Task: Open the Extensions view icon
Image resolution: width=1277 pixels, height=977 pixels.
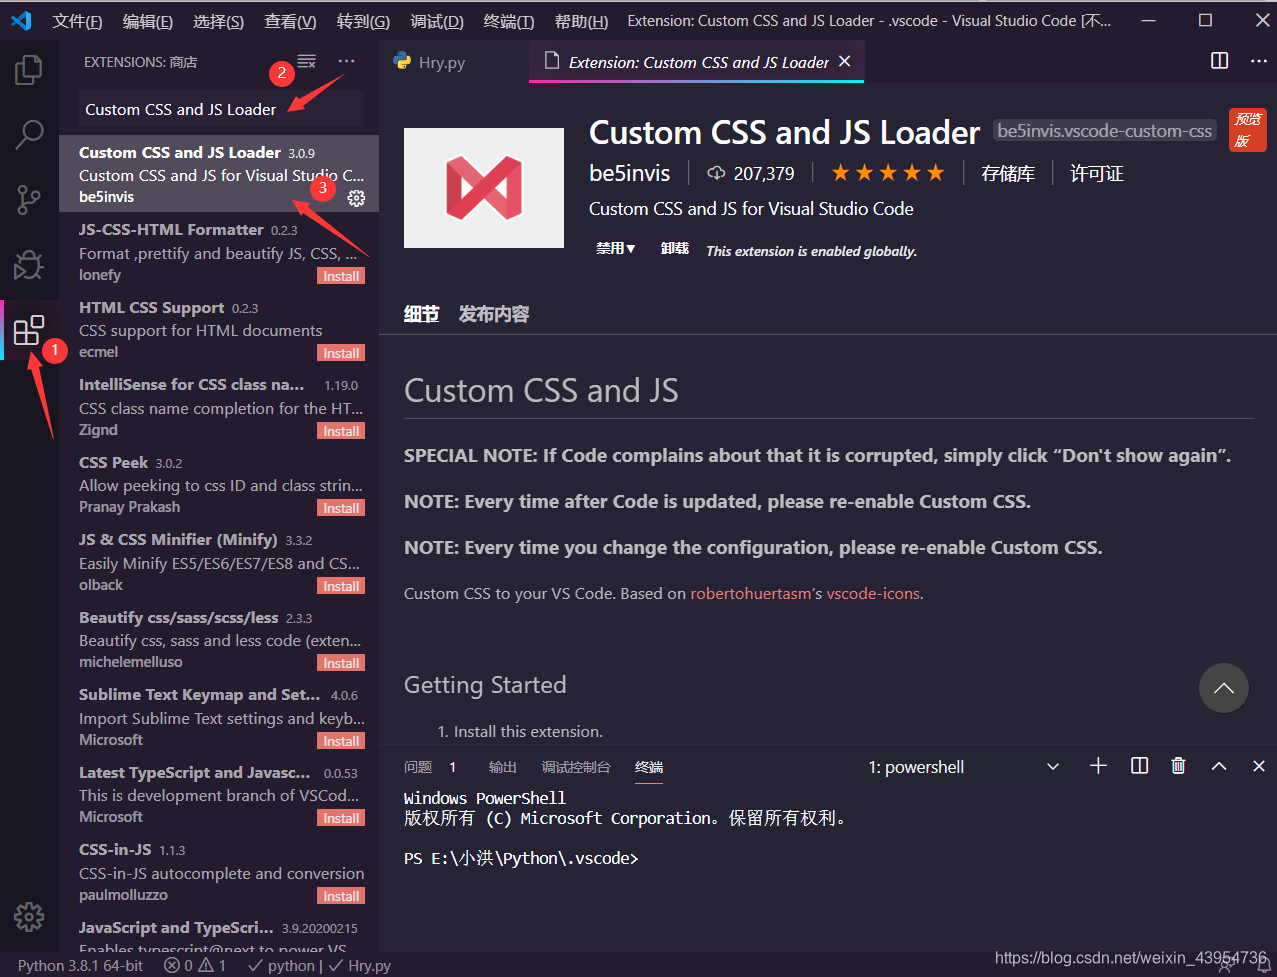Action: click(x=29, y=329)
